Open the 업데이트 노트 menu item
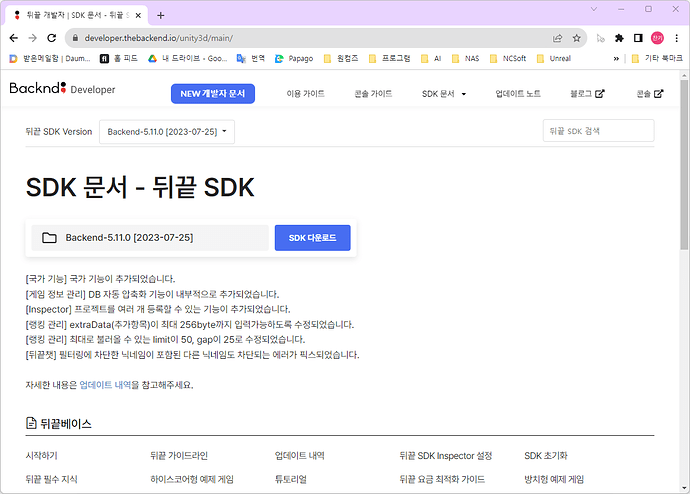This screenshot has height=494, width=690. click(x=518, y=94)
